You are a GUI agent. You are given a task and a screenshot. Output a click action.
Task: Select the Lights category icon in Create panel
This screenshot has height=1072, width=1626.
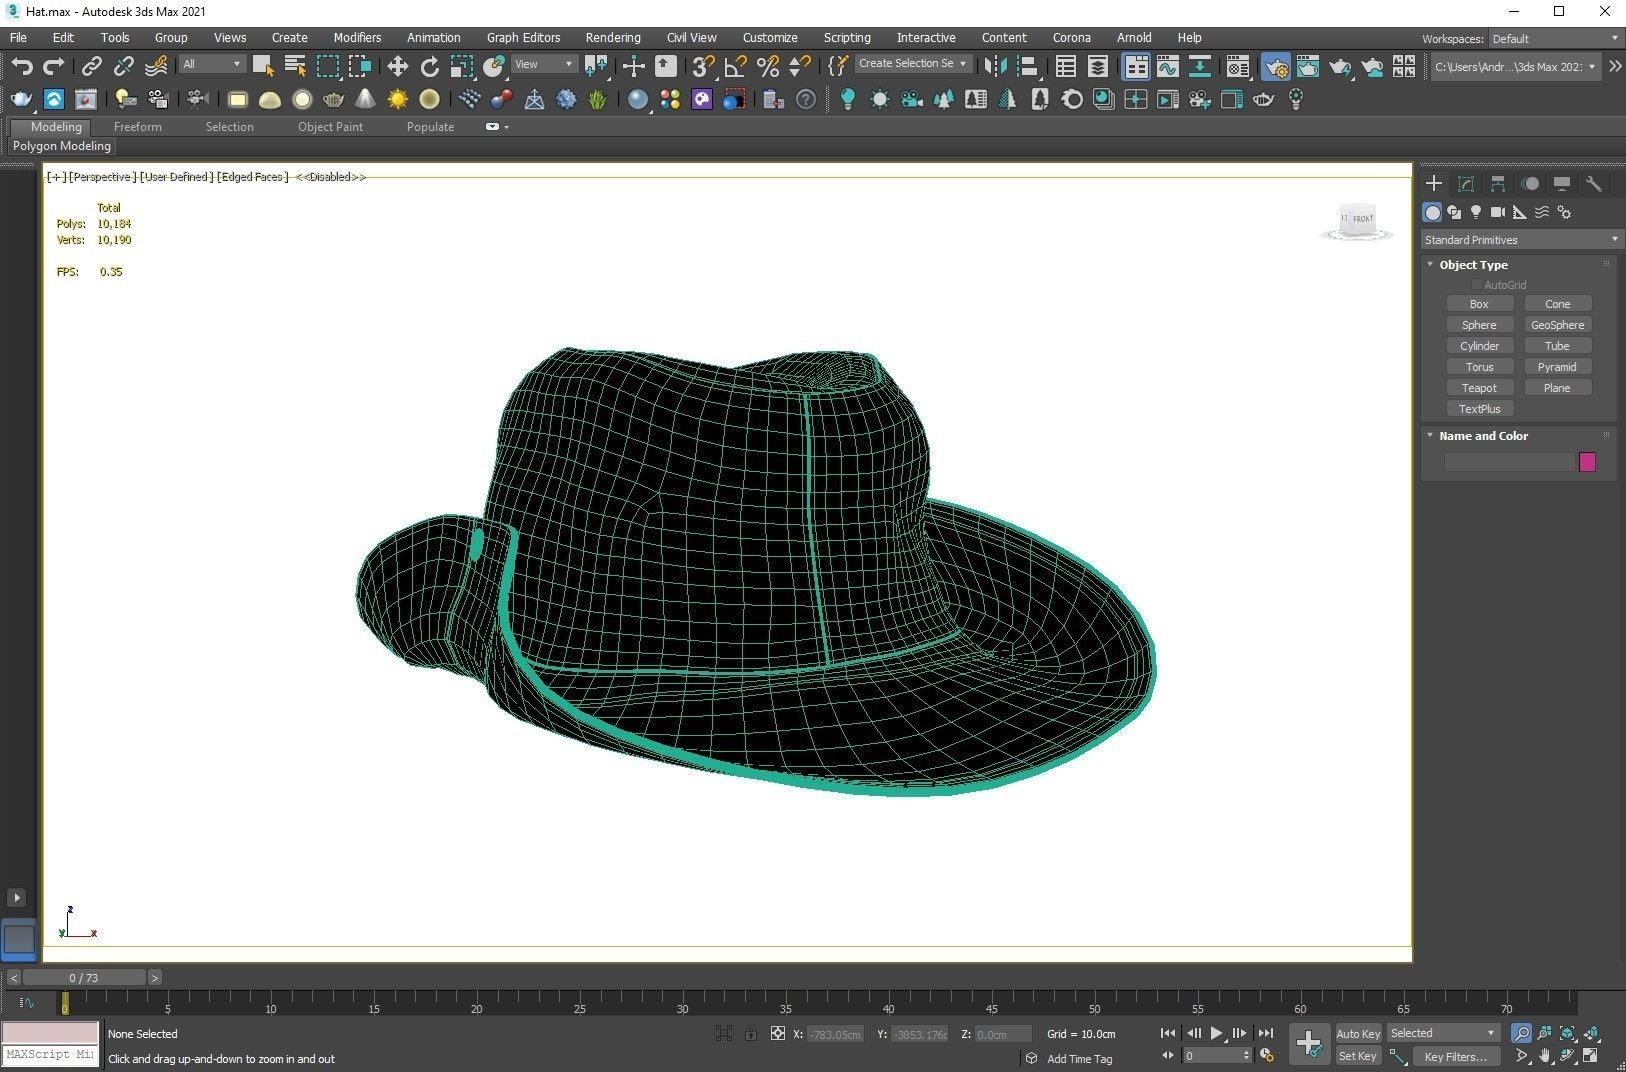click(x=1476, y=212)
